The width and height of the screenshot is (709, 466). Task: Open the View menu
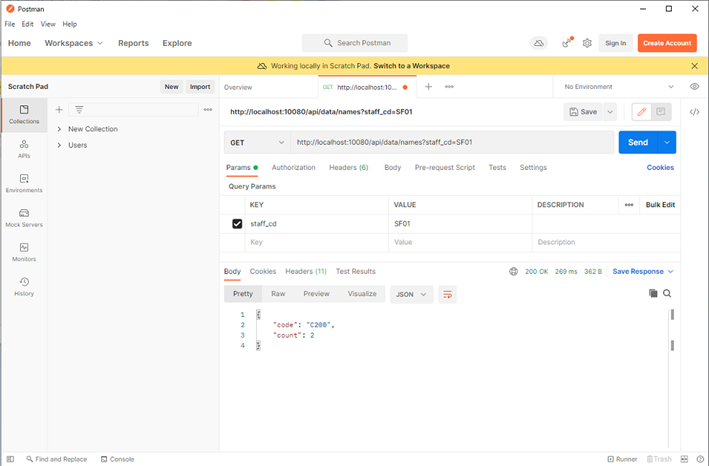[48, 24]
